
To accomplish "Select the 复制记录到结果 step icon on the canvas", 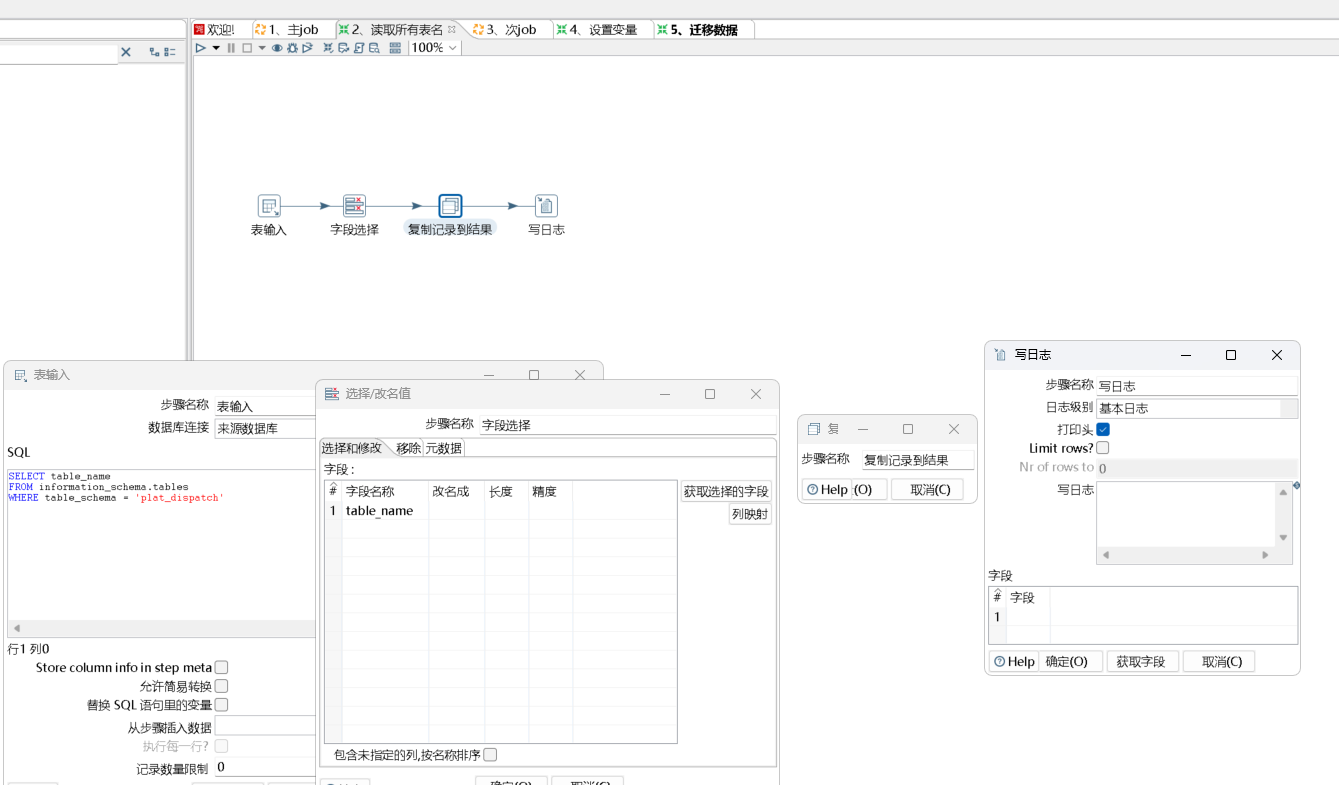I will point(450,206).
